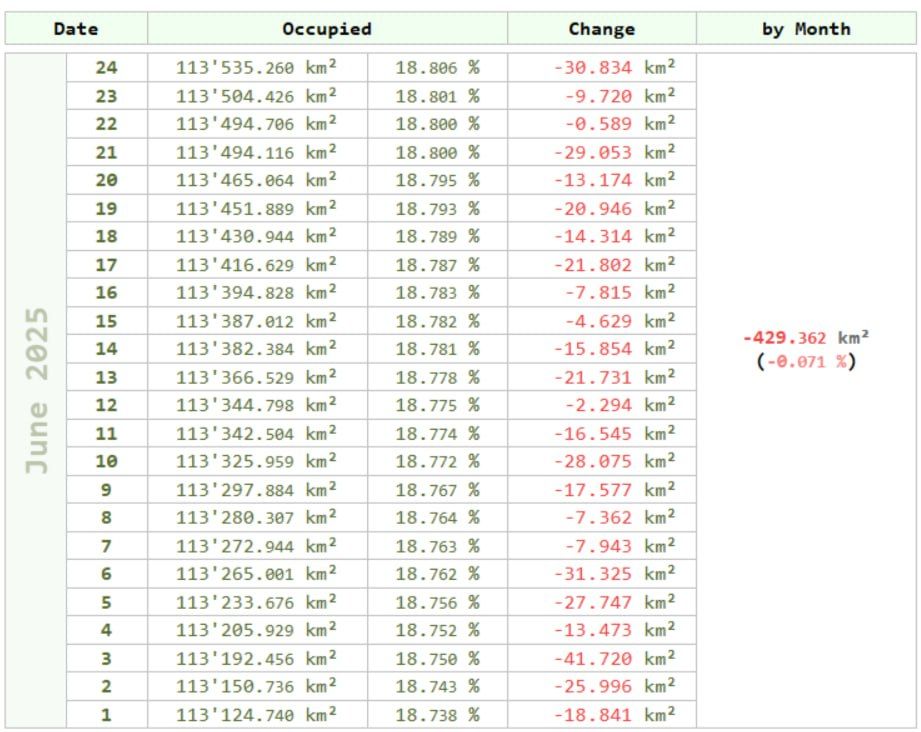Click date cell 12
The width and height of the screenshot is (921, 732).
[107, 405]
